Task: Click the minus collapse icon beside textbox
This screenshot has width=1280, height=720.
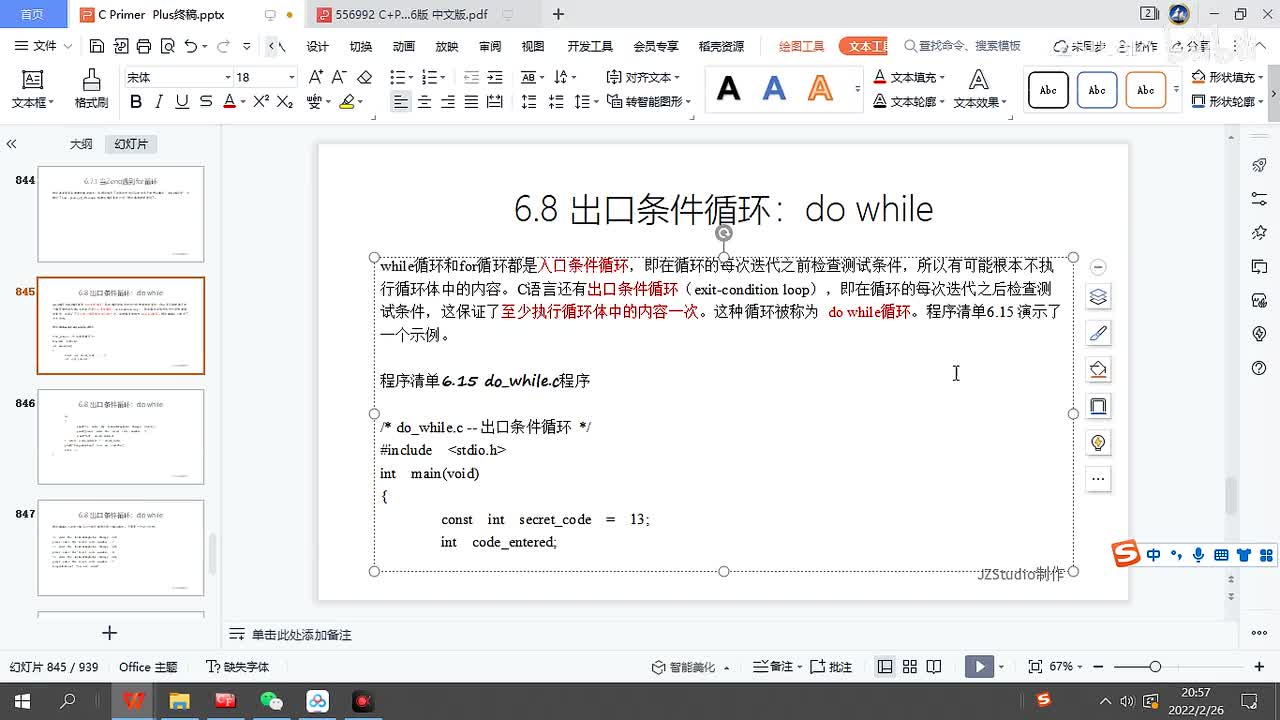Action: click(x=1098, y=267)
